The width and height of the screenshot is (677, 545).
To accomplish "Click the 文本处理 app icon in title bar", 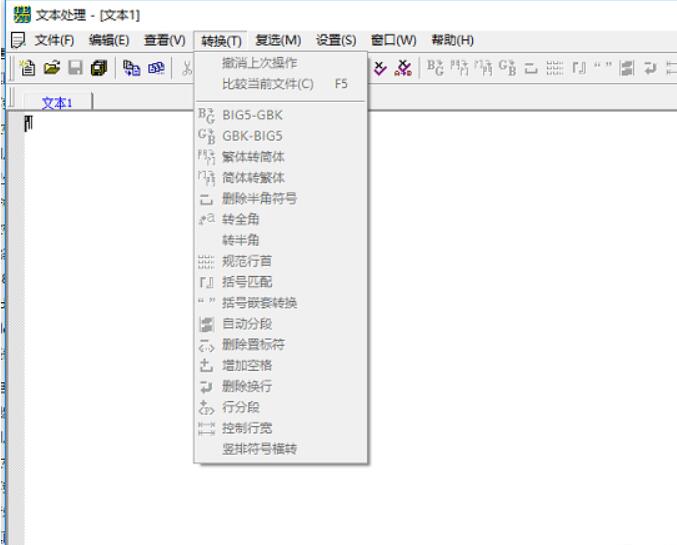I will (x=22, y=15).
